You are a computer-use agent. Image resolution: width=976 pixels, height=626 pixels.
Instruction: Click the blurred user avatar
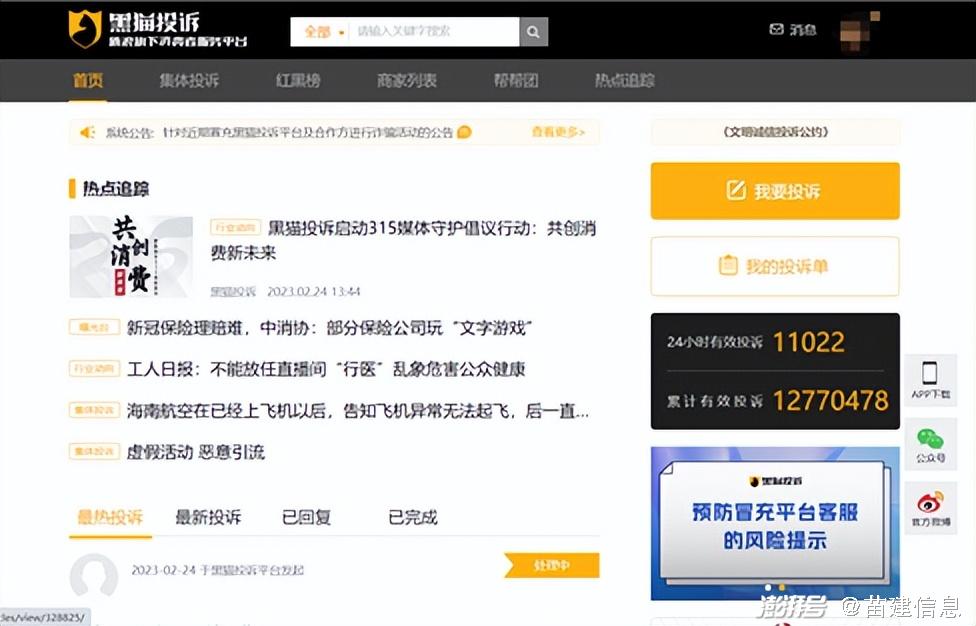point(859,31)
